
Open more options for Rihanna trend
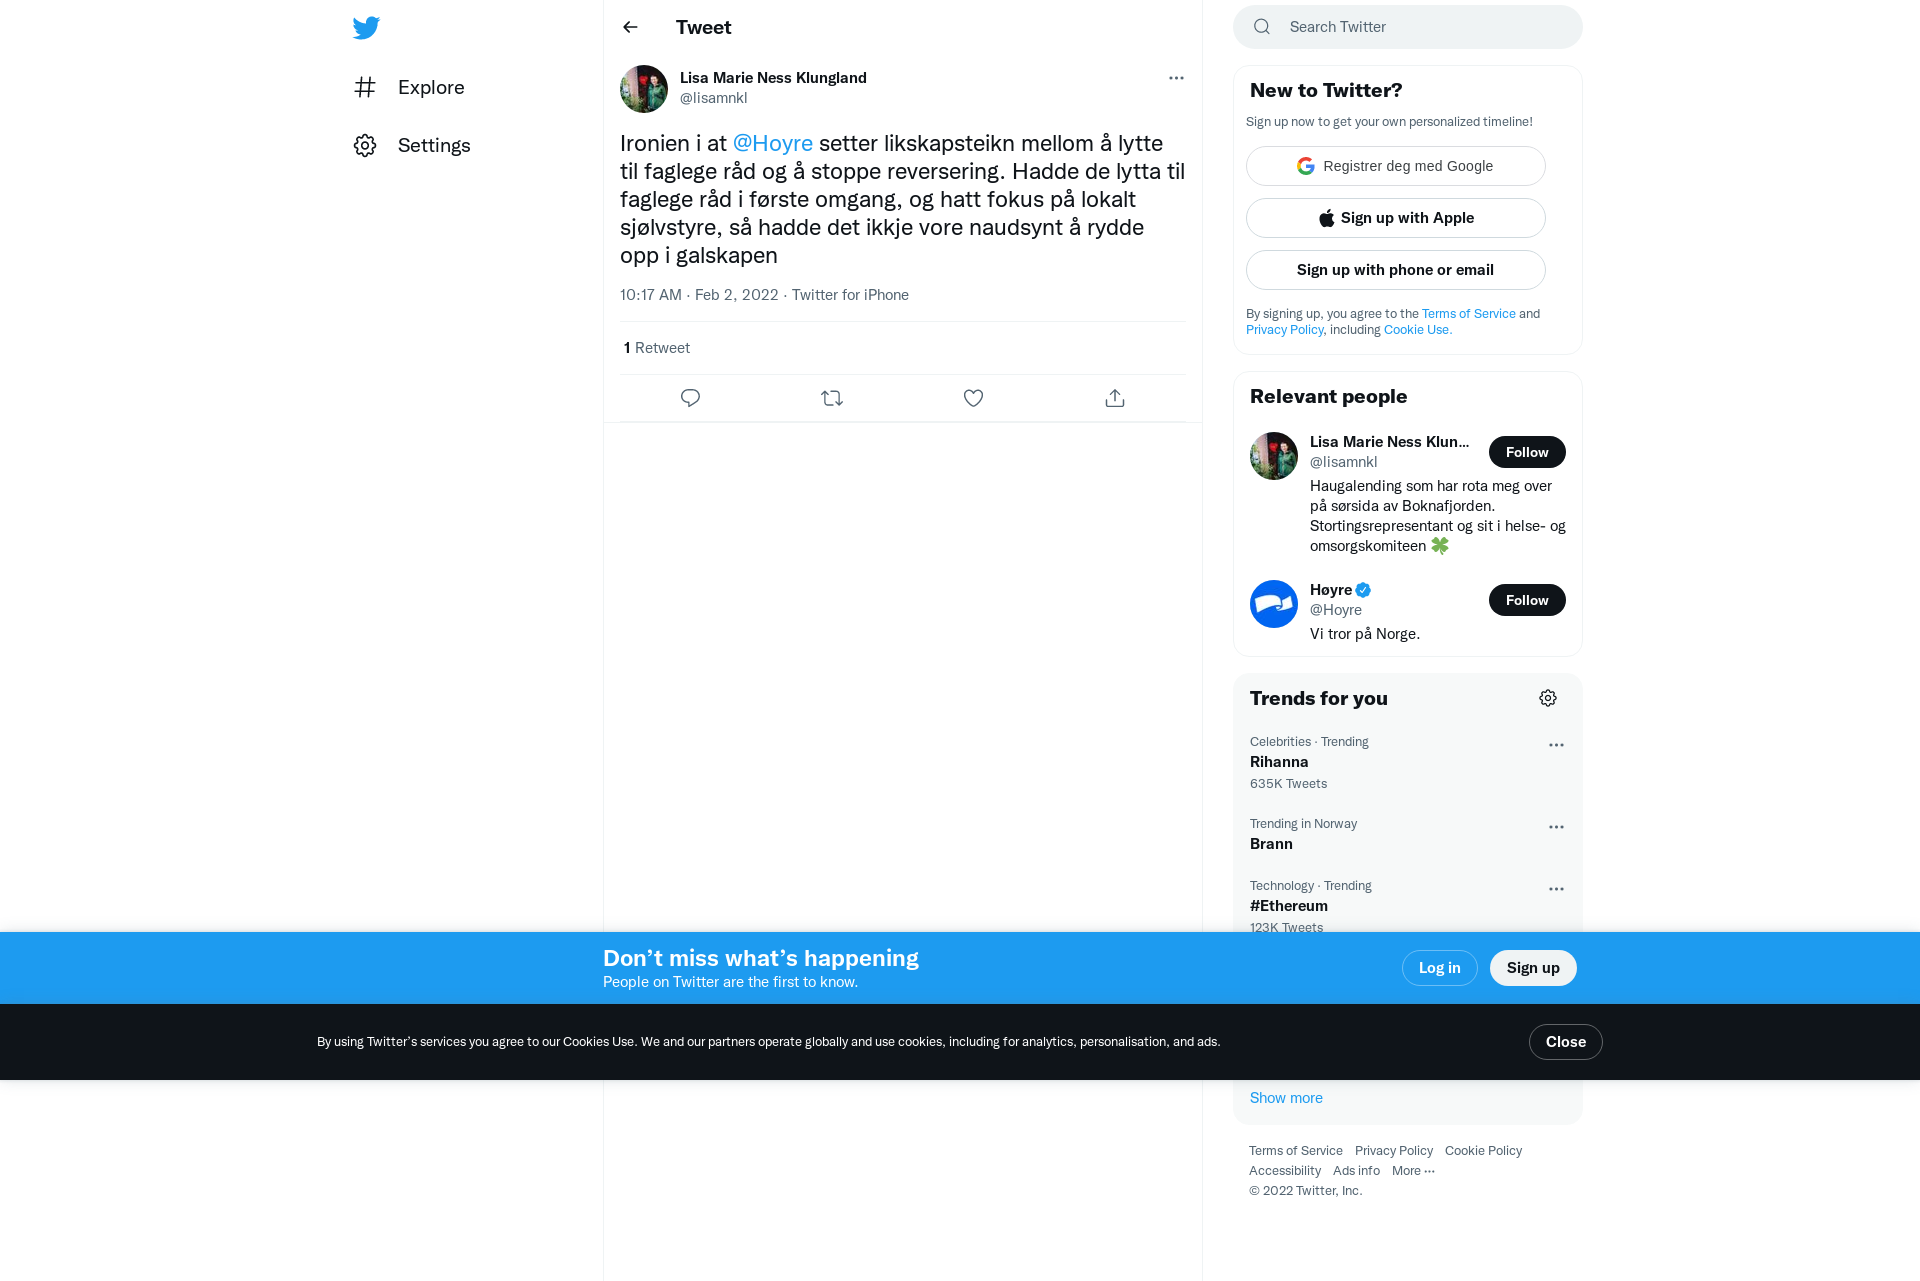point(1556,745)
